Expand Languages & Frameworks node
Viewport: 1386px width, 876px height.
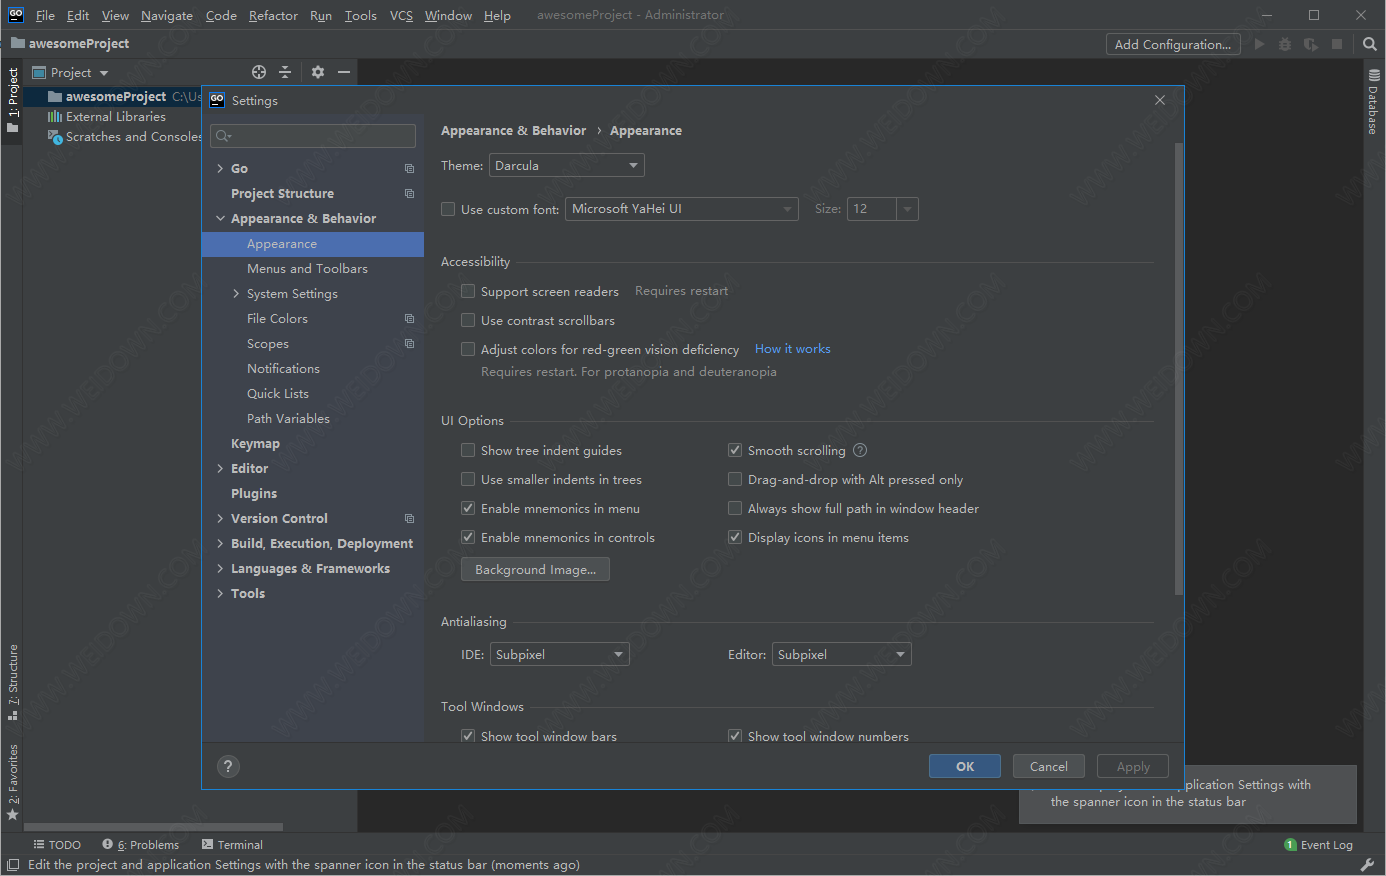tap(220, 568)
